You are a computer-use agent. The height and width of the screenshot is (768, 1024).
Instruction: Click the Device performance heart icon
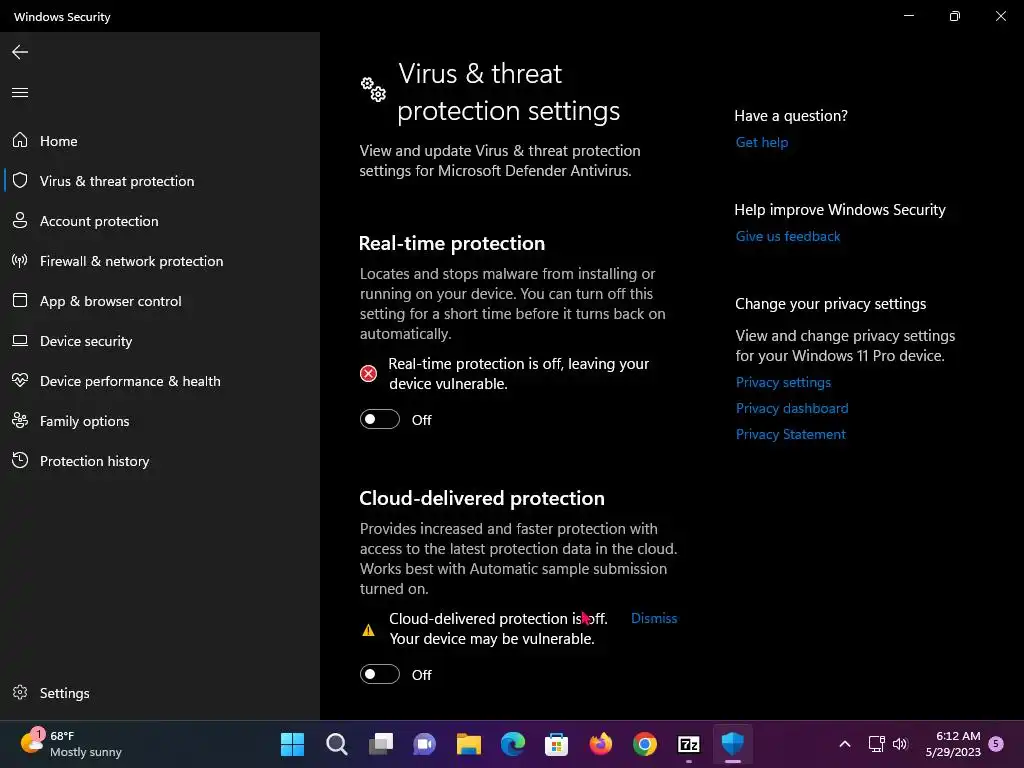coord(20,380)
